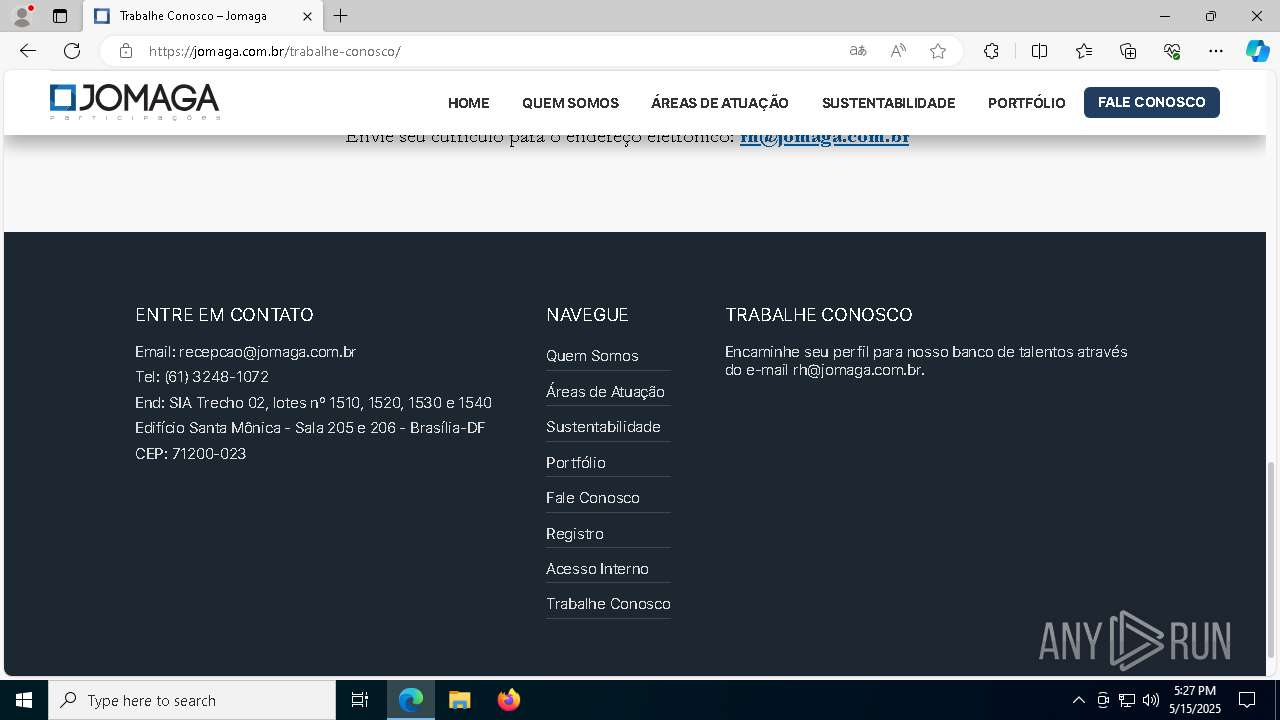Open Task View on the taskbar
Viewport: 1280px width, 720px height.
pos(360,700)
